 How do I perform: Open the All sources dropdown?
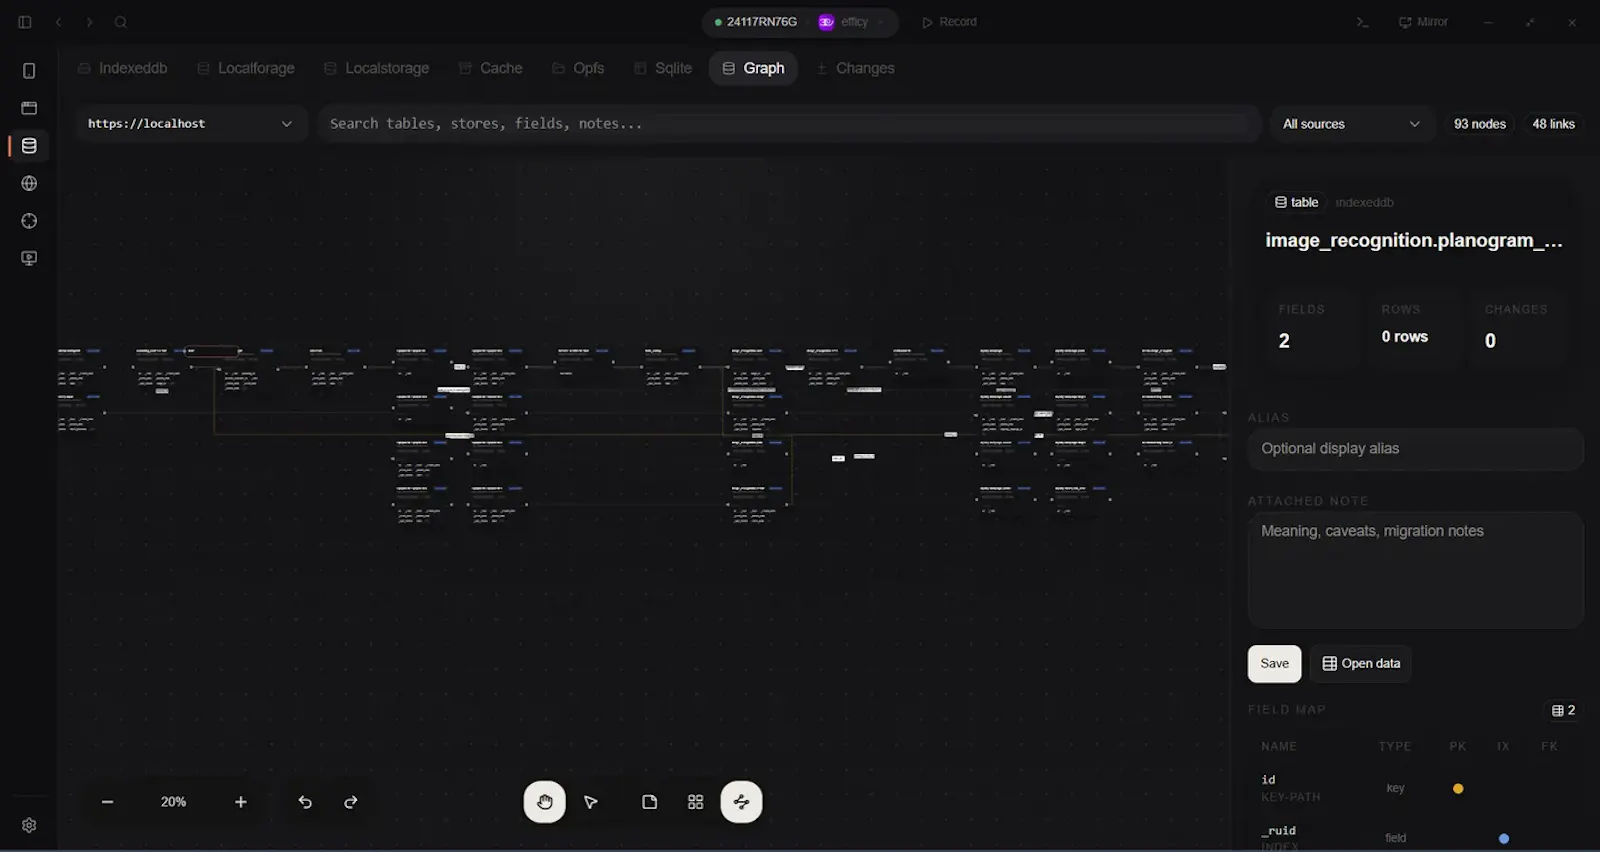tap(1351, 124)
